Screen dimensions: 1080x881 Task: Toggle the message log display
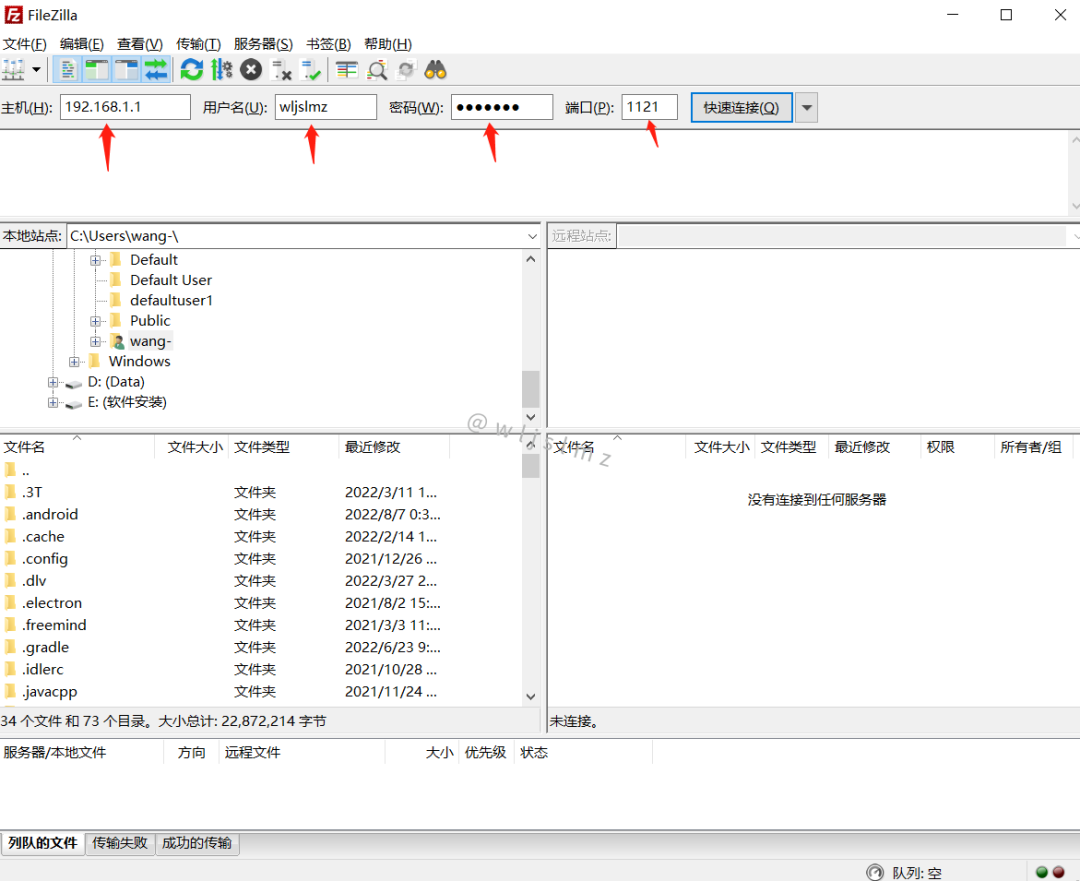[68, 70]
